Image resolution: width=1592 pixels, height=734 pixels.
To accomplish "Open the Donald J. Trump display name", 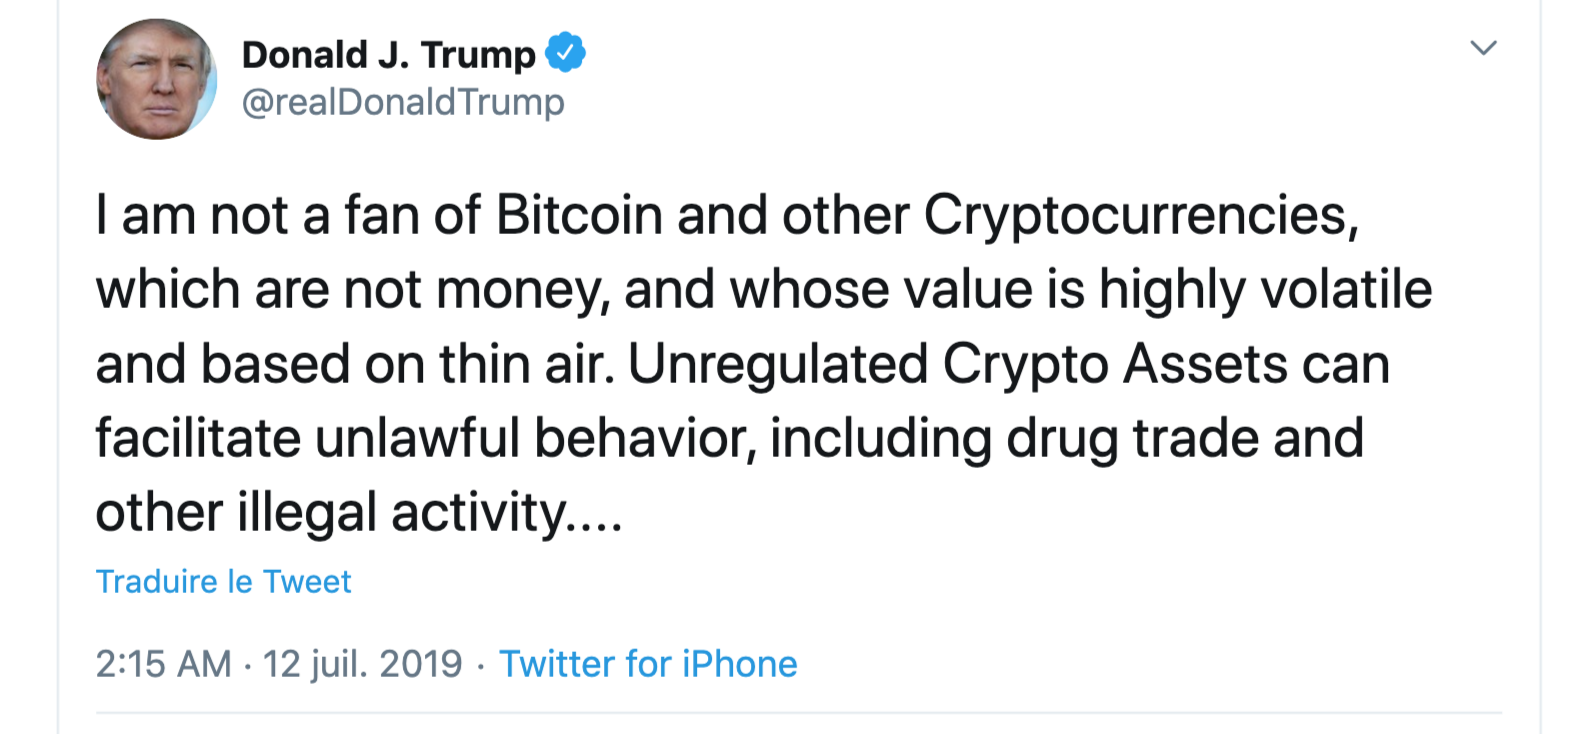I will click(388, 55).
